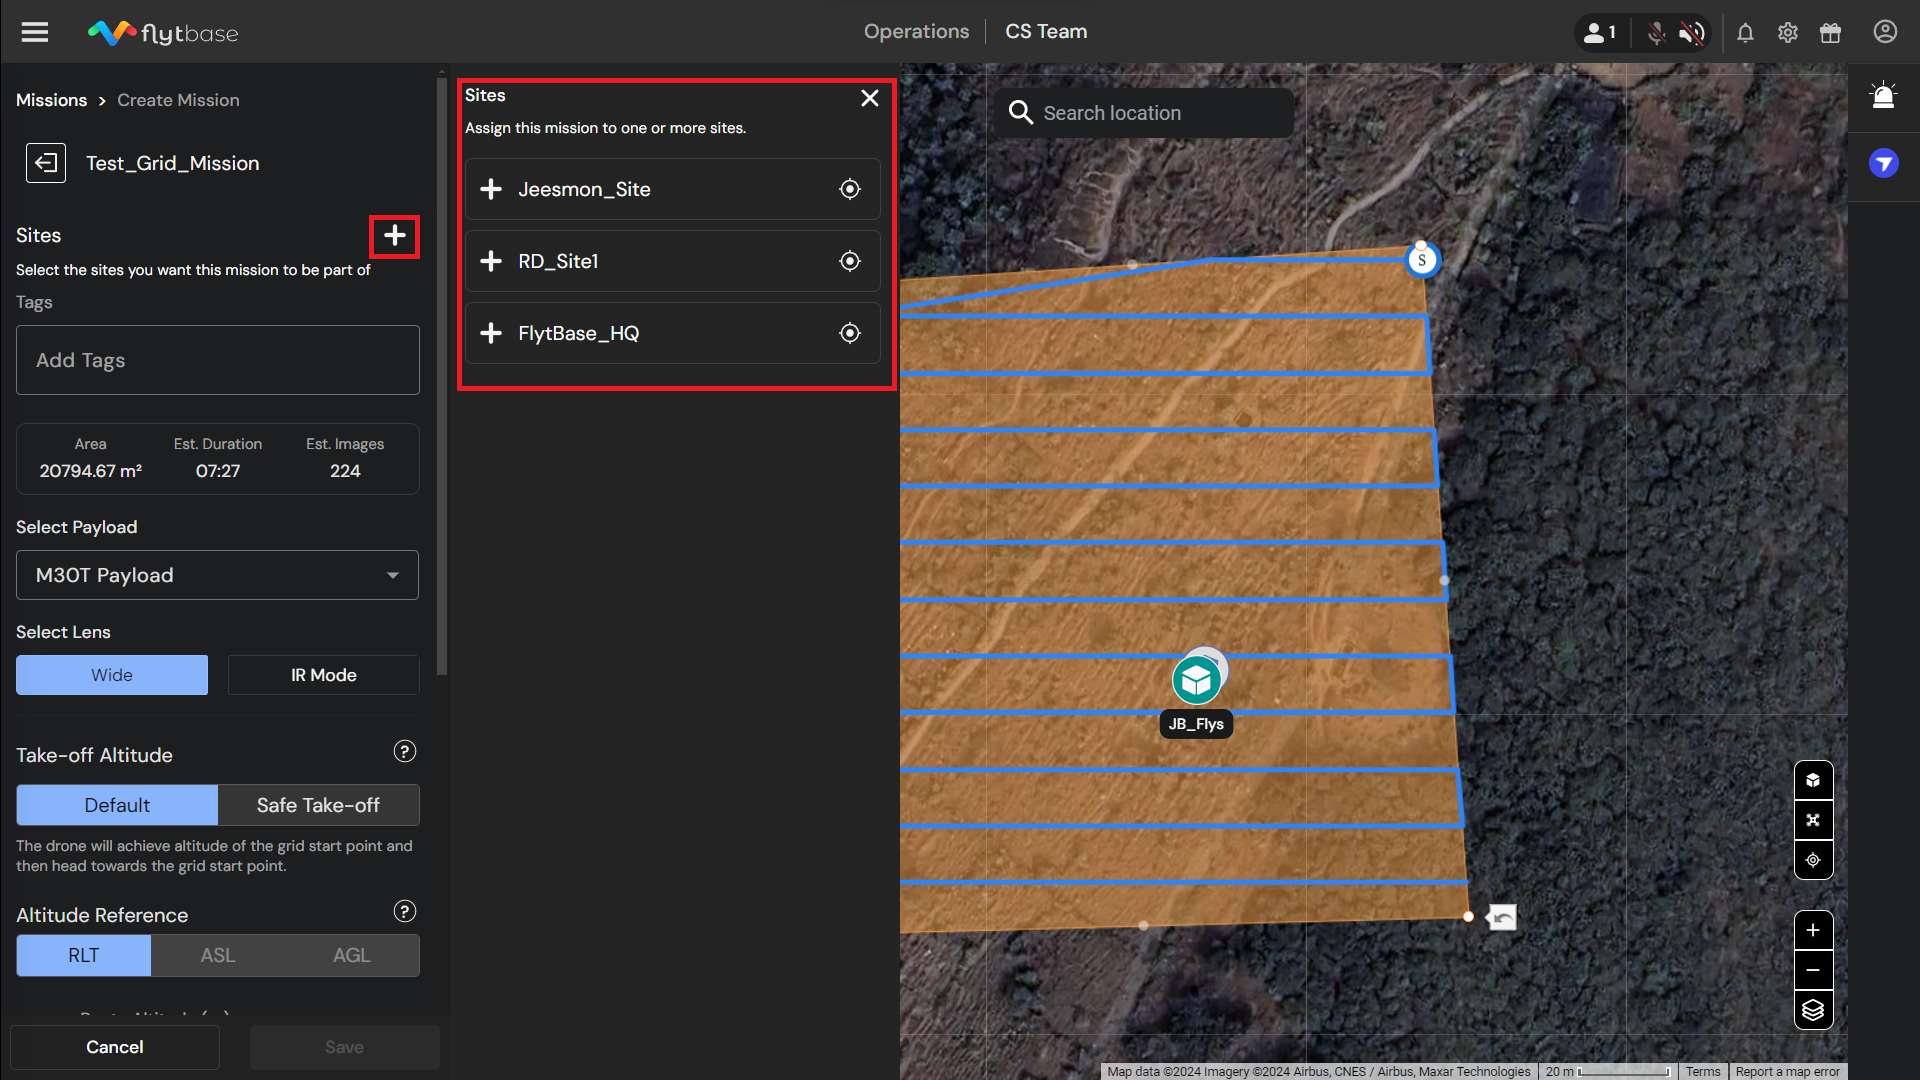Viewport: 1920px width, 1080px height.
Task: Expand the M30T Payload dropdown
Action: click(x=217, y=575)
